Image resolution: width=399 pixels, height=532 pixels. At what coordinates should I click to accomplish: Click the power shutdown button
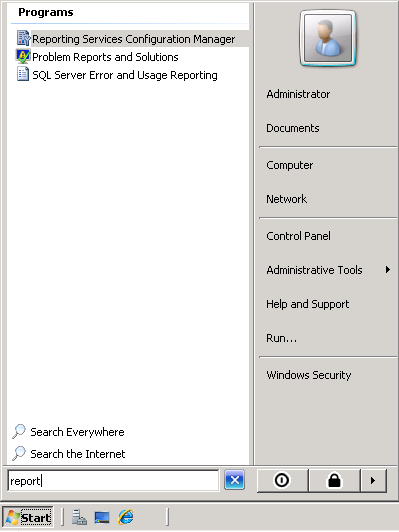[x=282, y=480]
